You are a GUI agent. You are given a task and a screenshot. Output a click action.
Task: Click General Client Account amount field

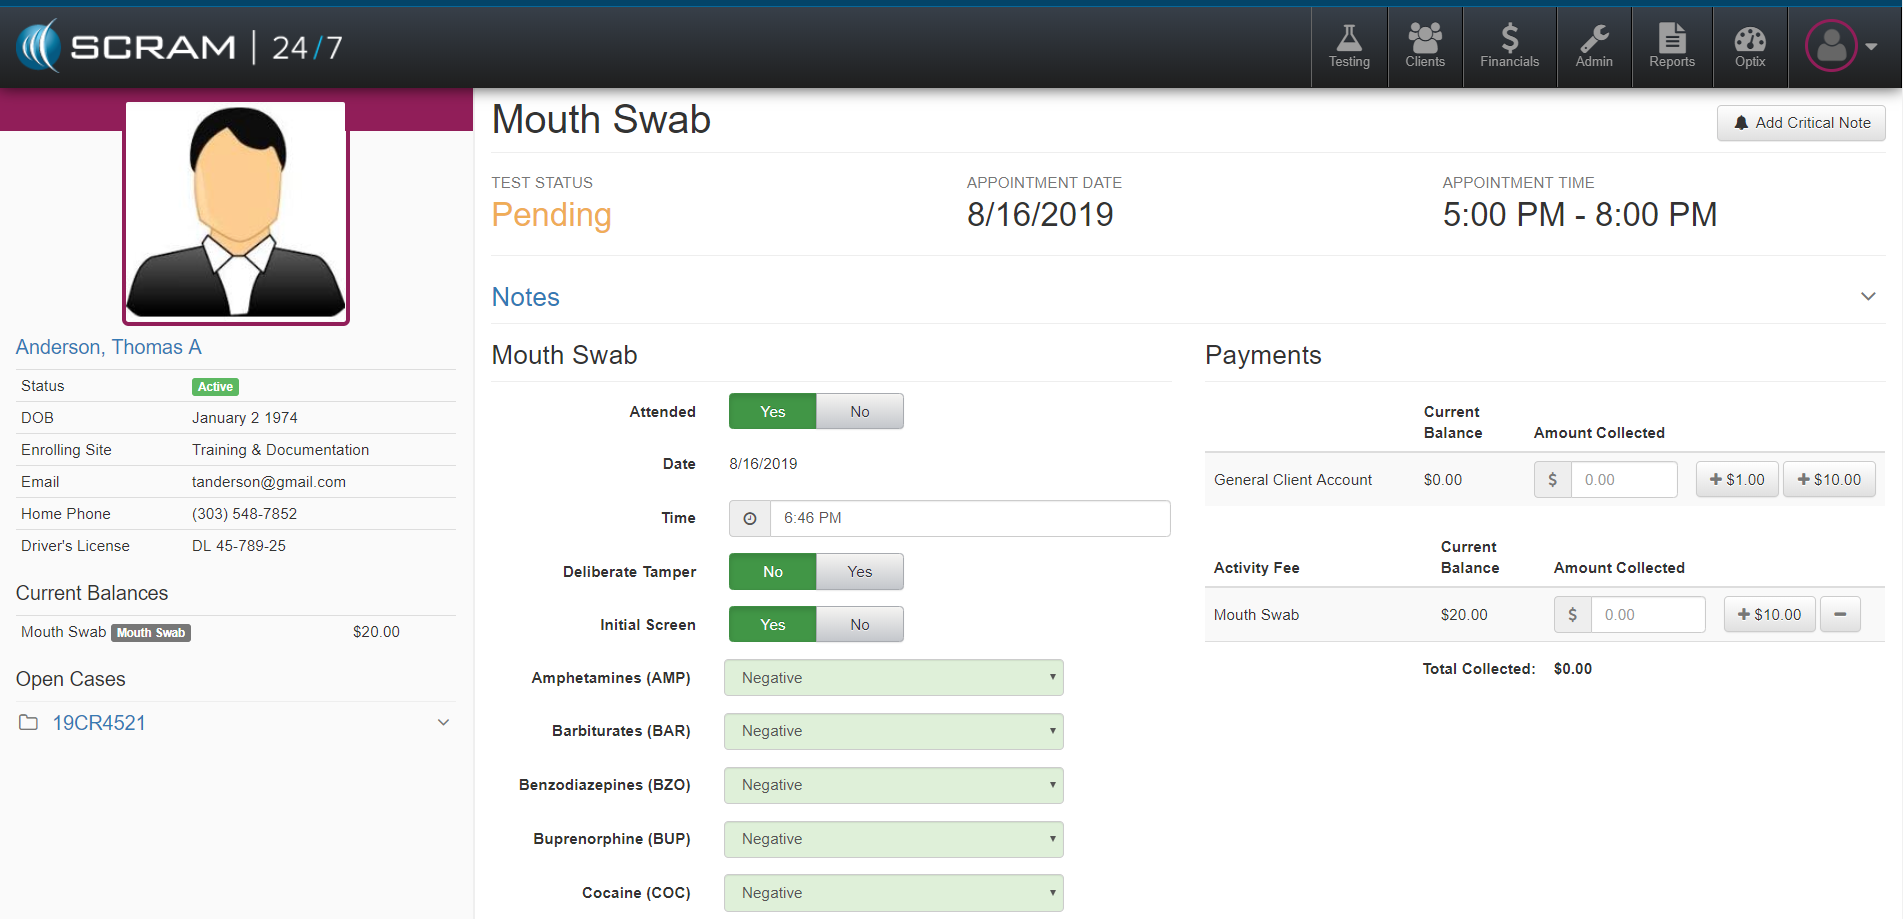(x=1623, y=480)
